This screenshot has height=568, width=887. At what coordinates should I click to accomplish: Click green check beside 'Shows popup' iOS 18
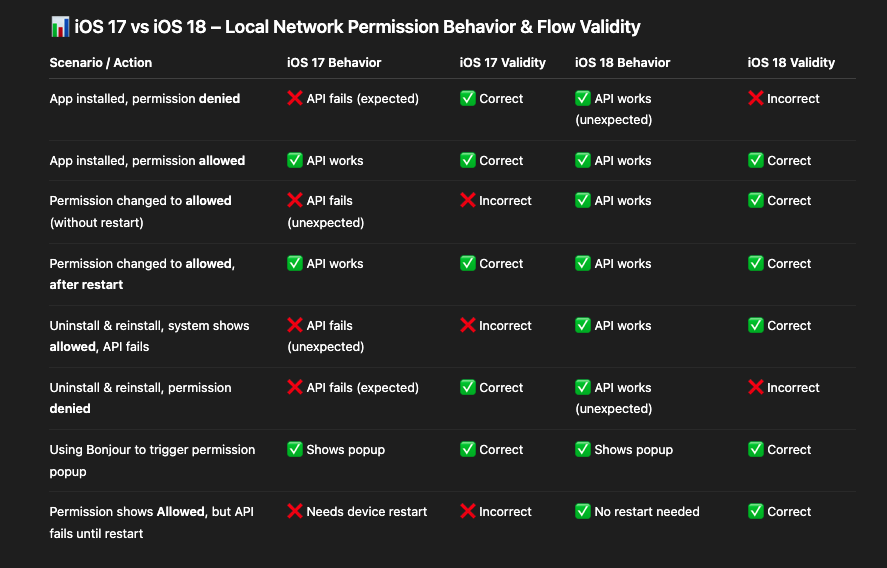click(583, 449)
